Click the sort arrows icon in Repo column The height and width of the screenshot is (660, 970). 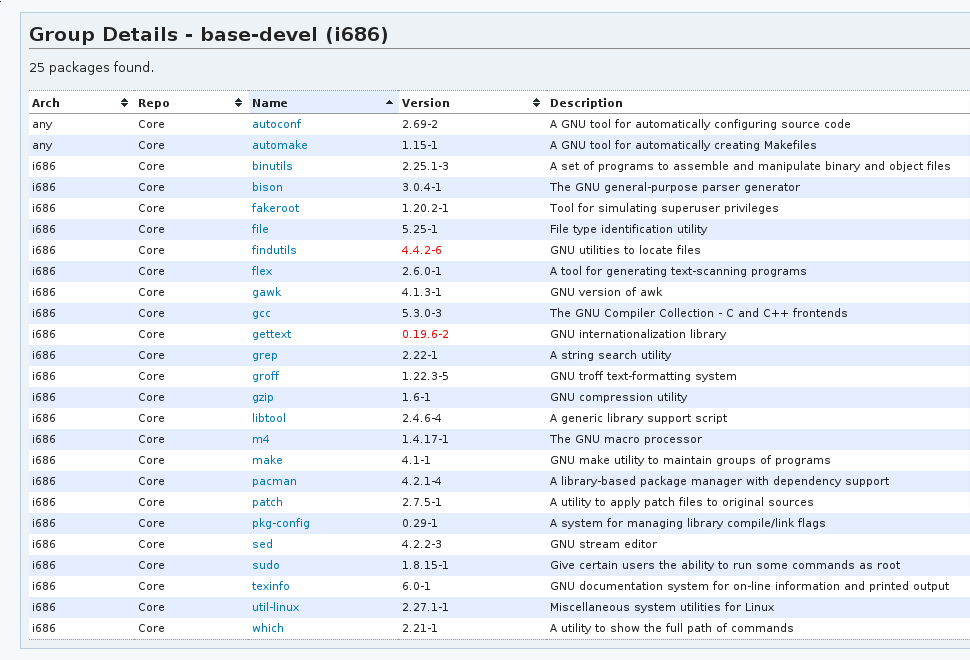click(x=238, y=103)
